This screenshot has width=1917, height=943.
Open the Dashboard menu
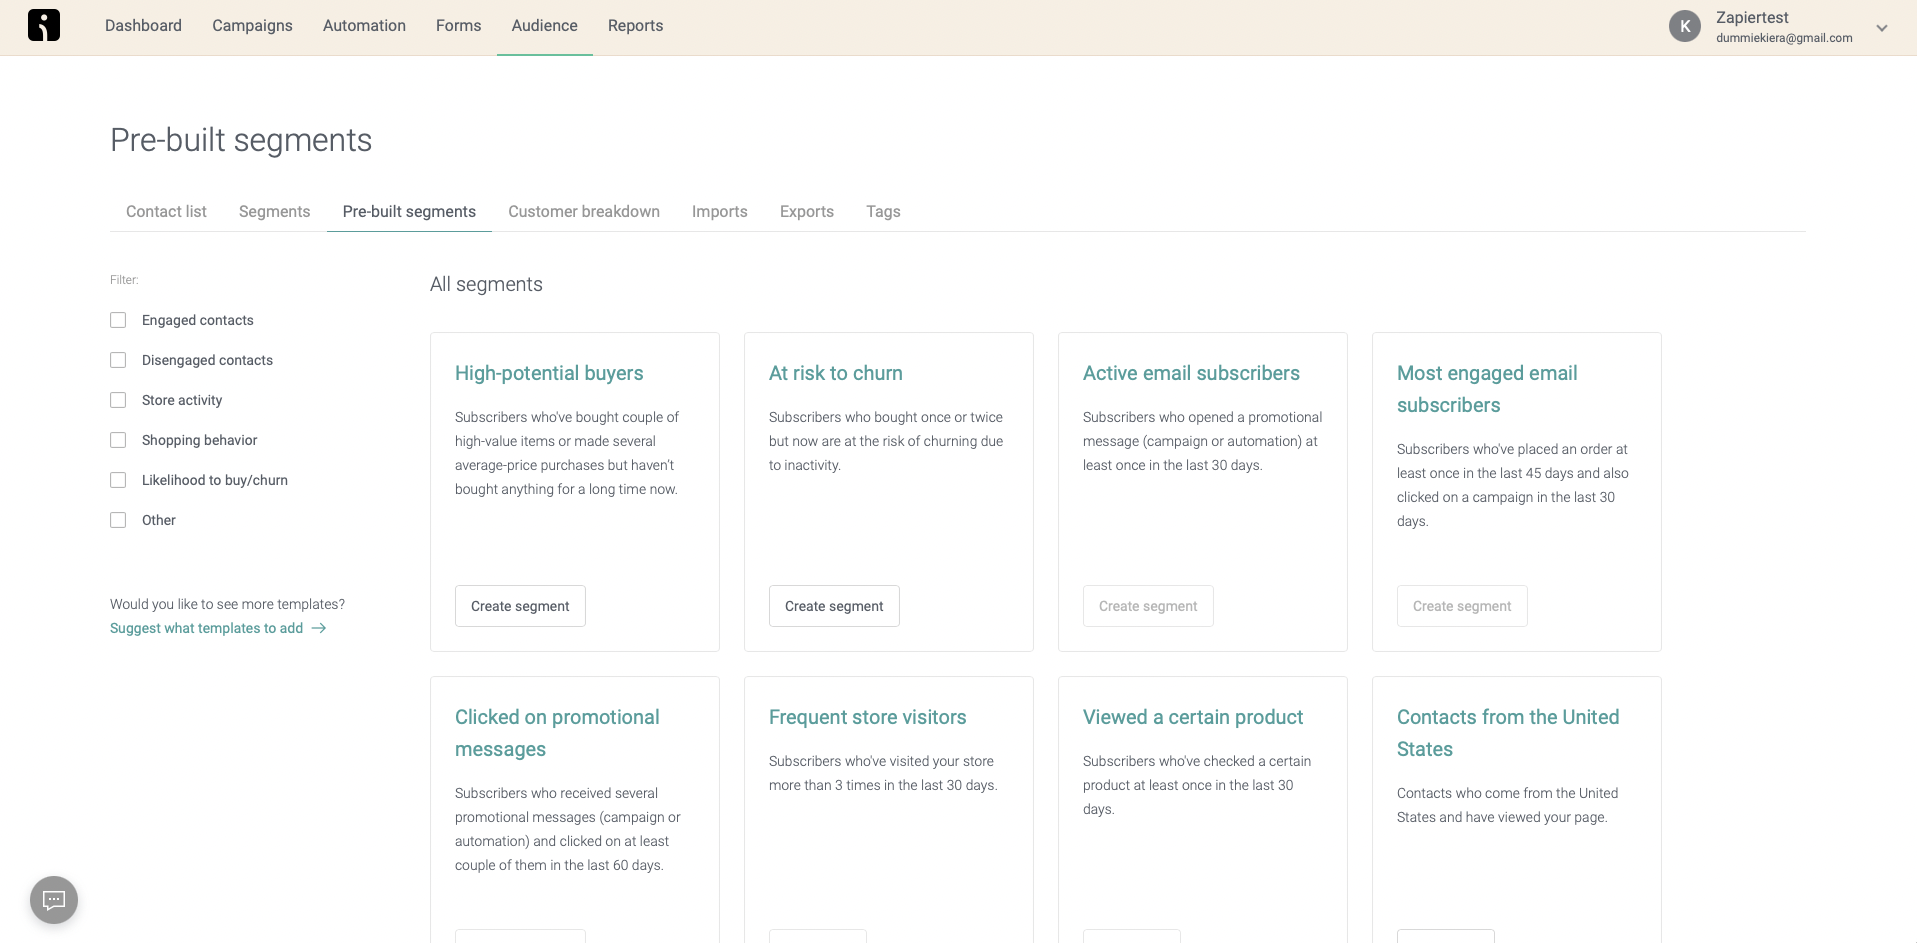click(x=143, y=25)
